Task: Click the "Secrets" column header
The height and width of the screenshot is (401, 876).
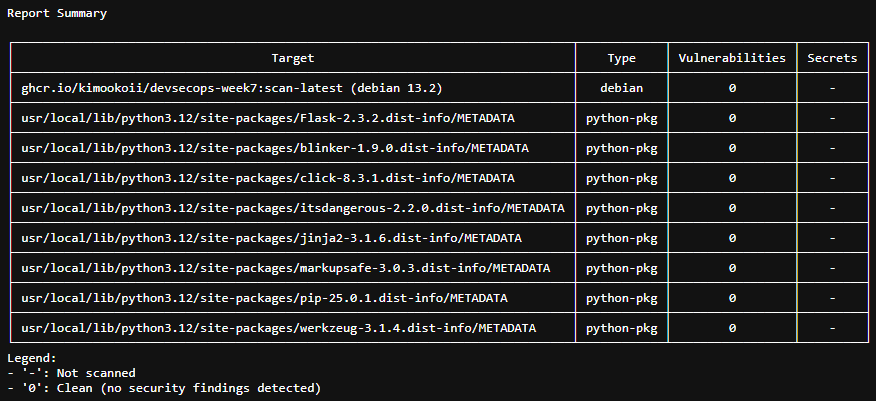Action: pyautogui.click(x=832, y=58)
